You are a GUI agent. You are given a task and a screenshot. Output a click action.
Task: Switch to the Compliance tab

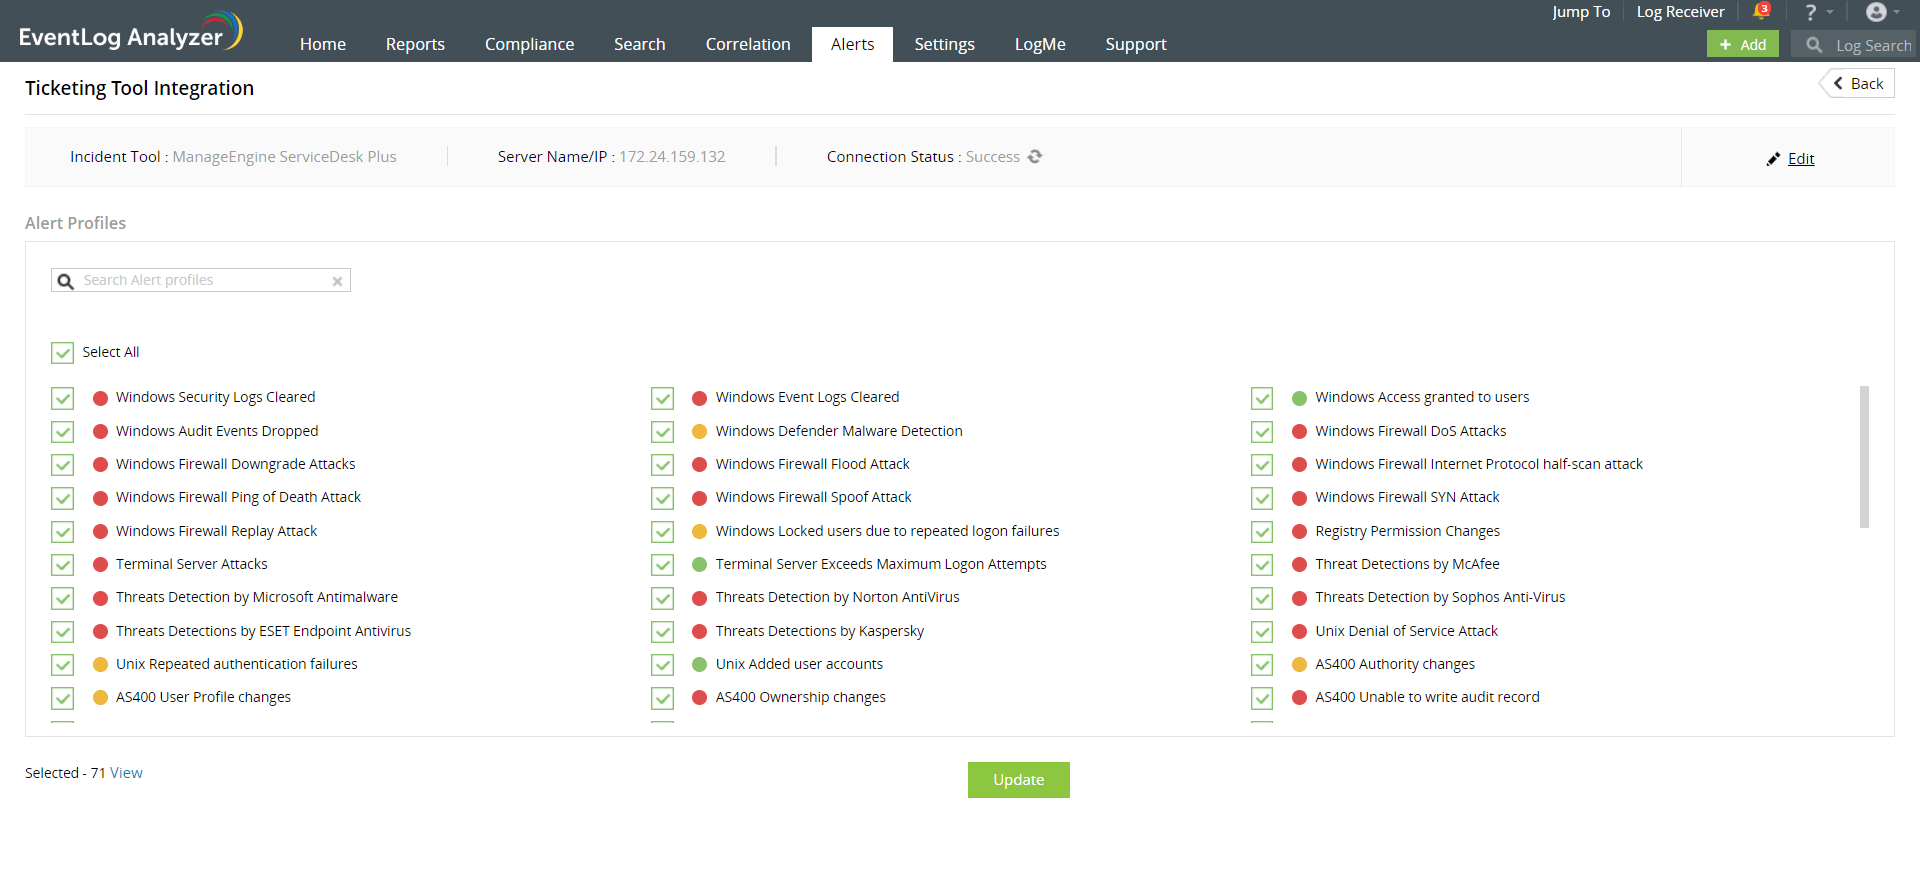pyautogui.click(x=529, y=44)
